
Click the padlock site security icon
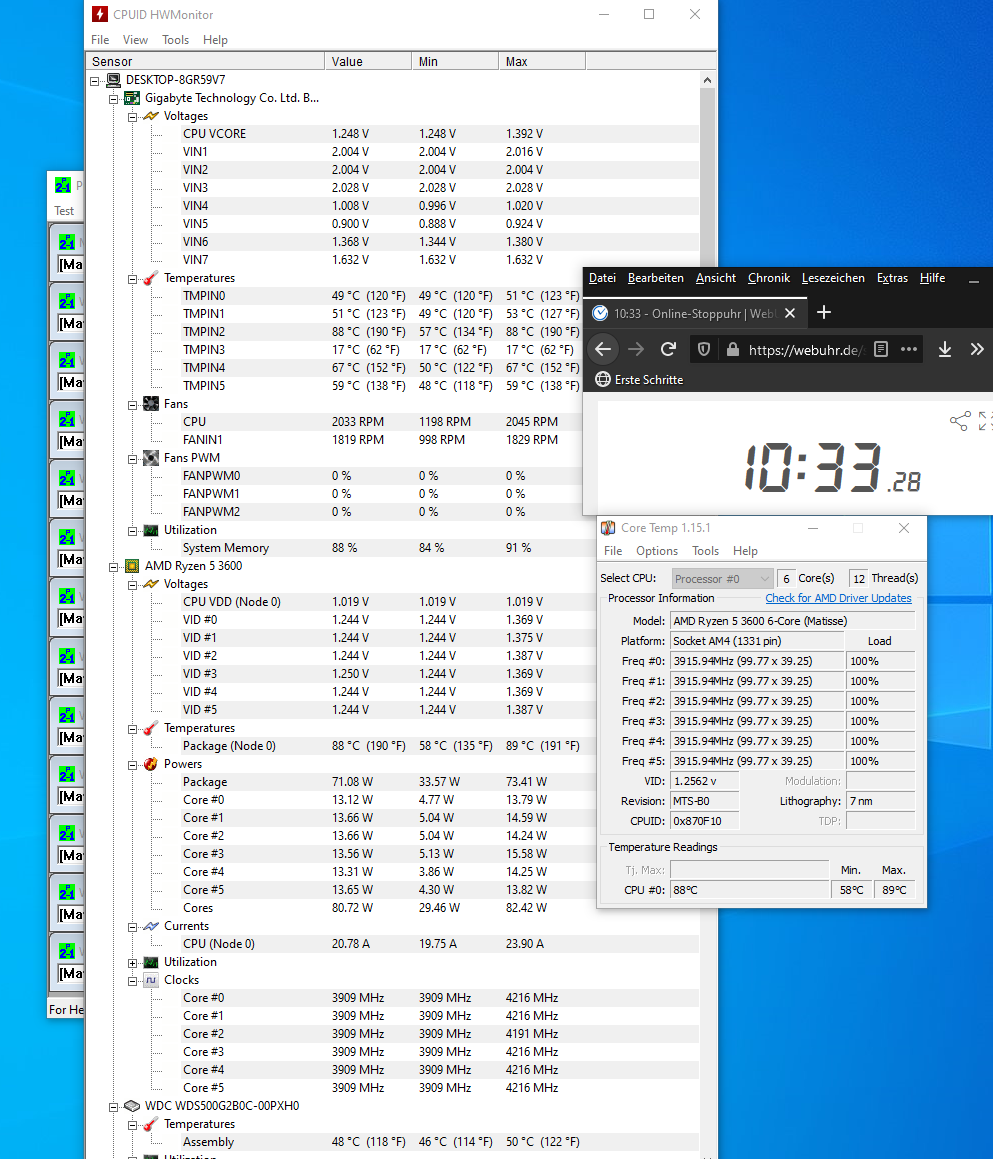point(733,350)
